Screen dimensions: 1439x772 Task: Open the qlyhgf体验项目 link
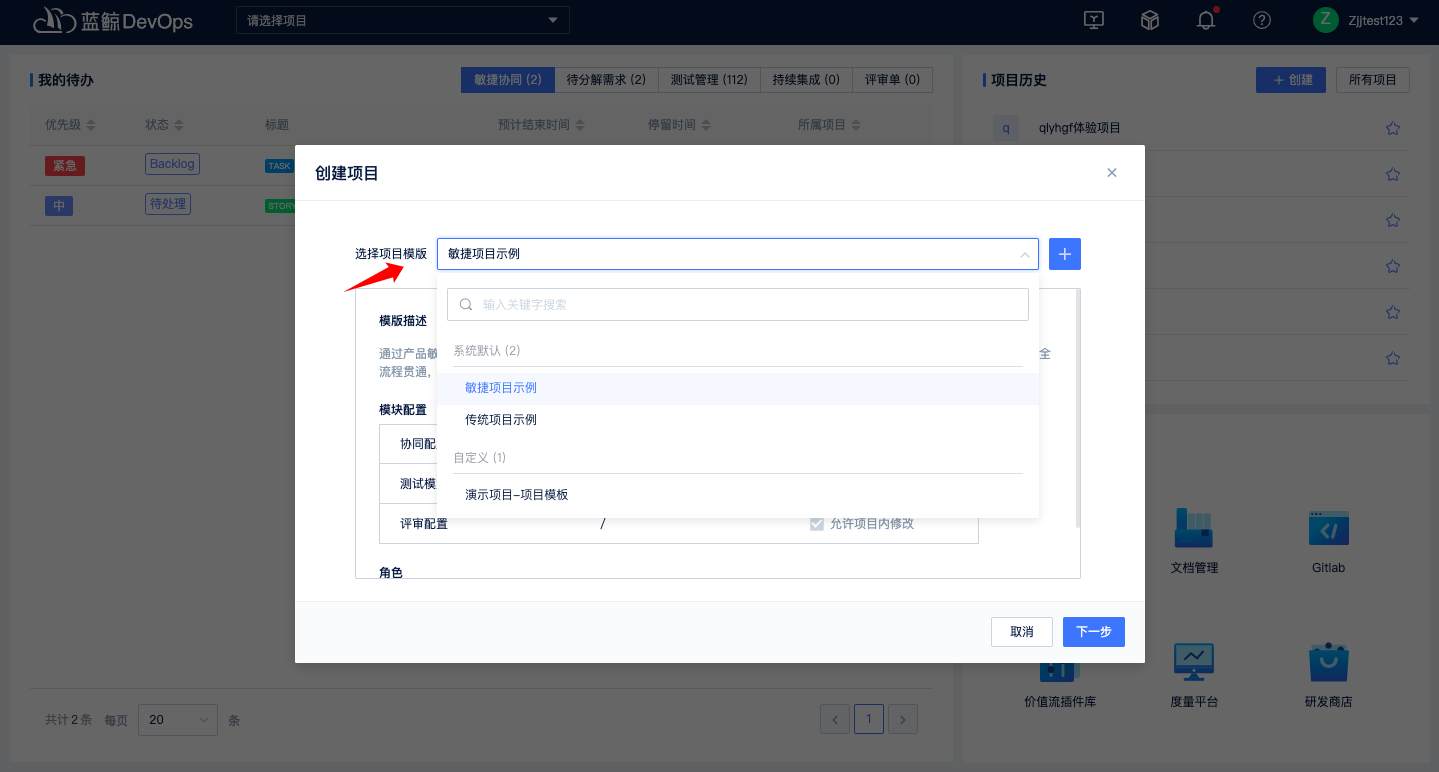tap(1080, 128)
